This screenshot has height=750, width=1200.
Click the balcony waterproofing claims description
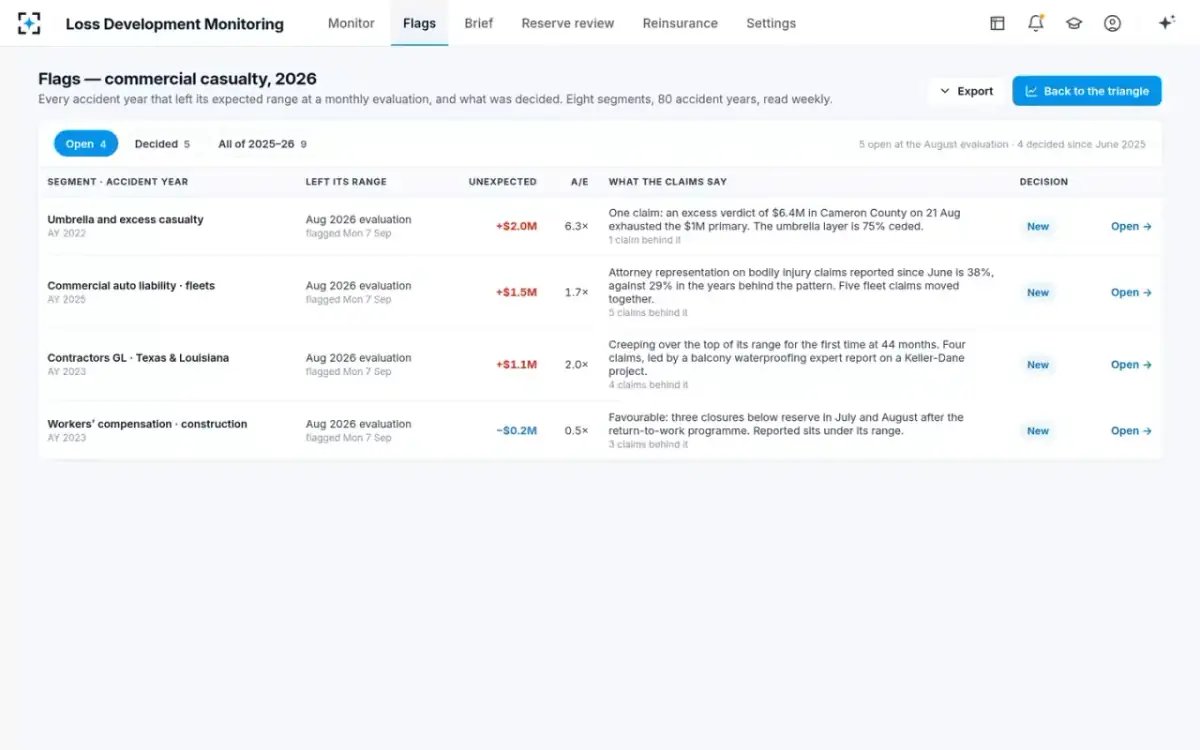coord(787,357)
